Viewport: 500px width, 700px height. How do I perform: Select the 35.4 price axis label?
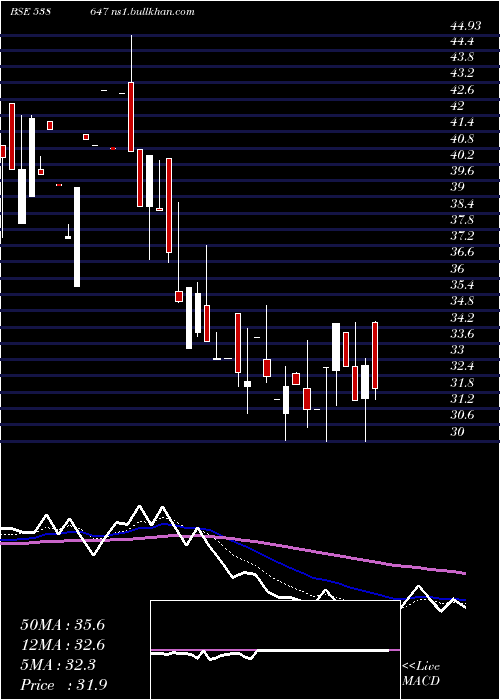(x=462, y=285)
